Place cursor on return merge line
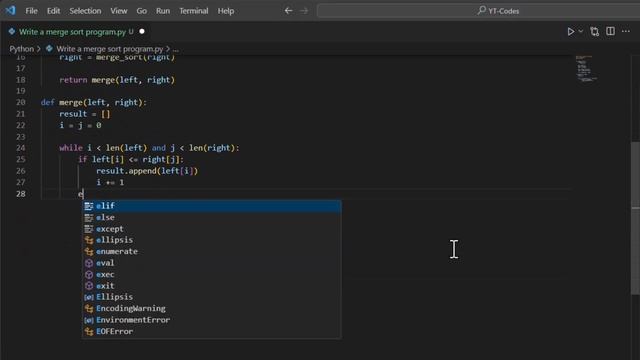 (x=117, y=80)
